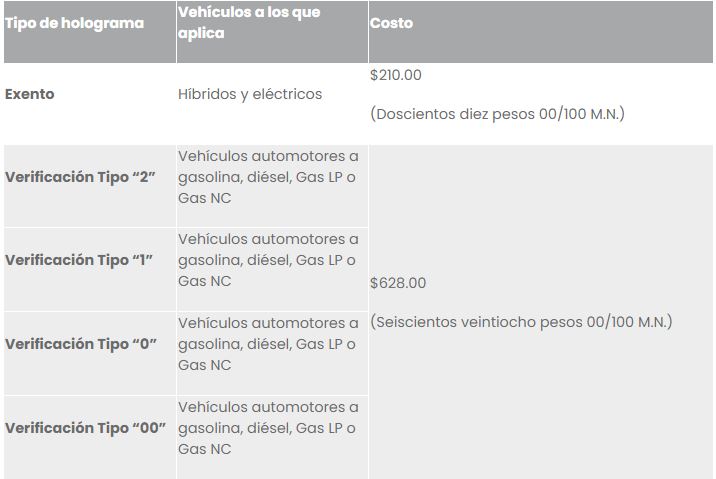Click the "$628.00" cost amount

tap(398, 283)
